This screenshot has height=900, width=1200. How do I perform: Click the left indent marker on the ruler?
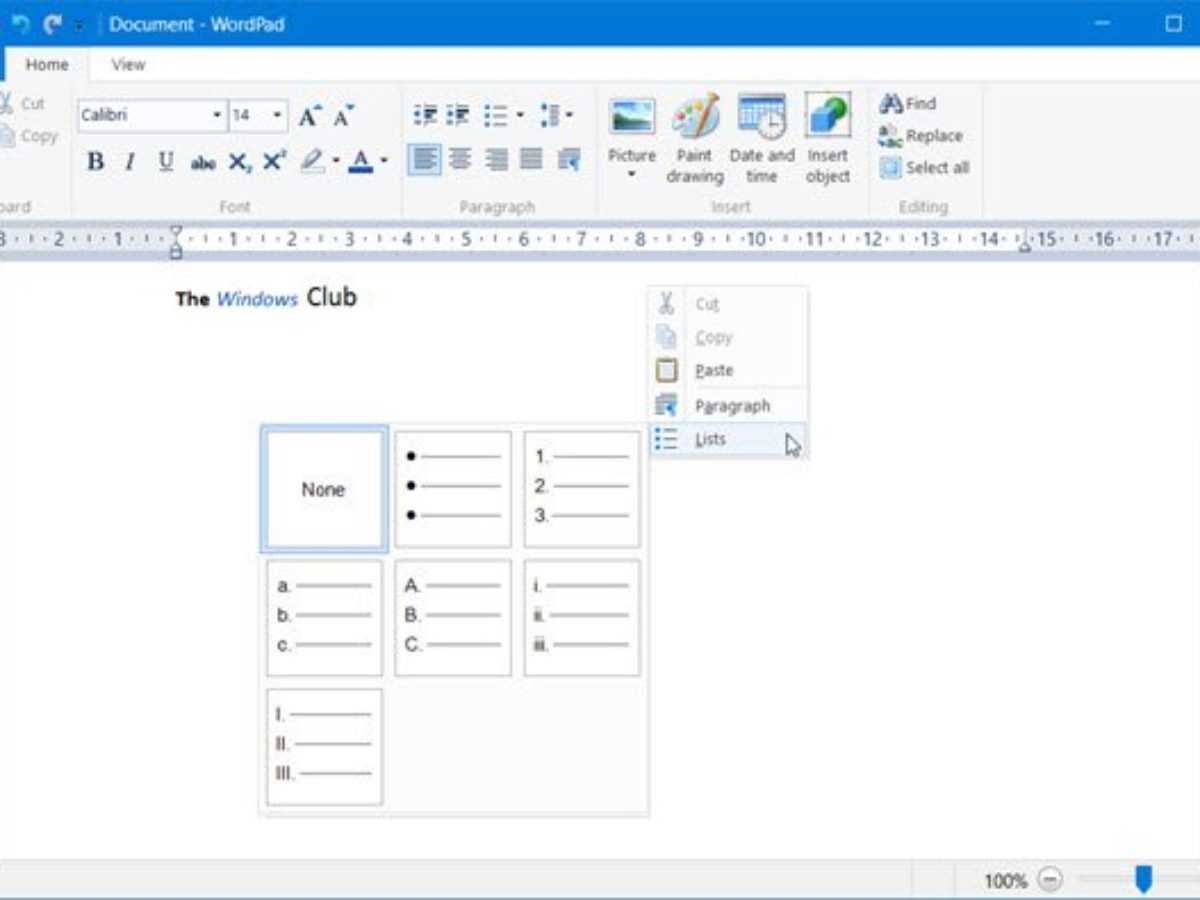pyautogui.click(x=176, y=242)
